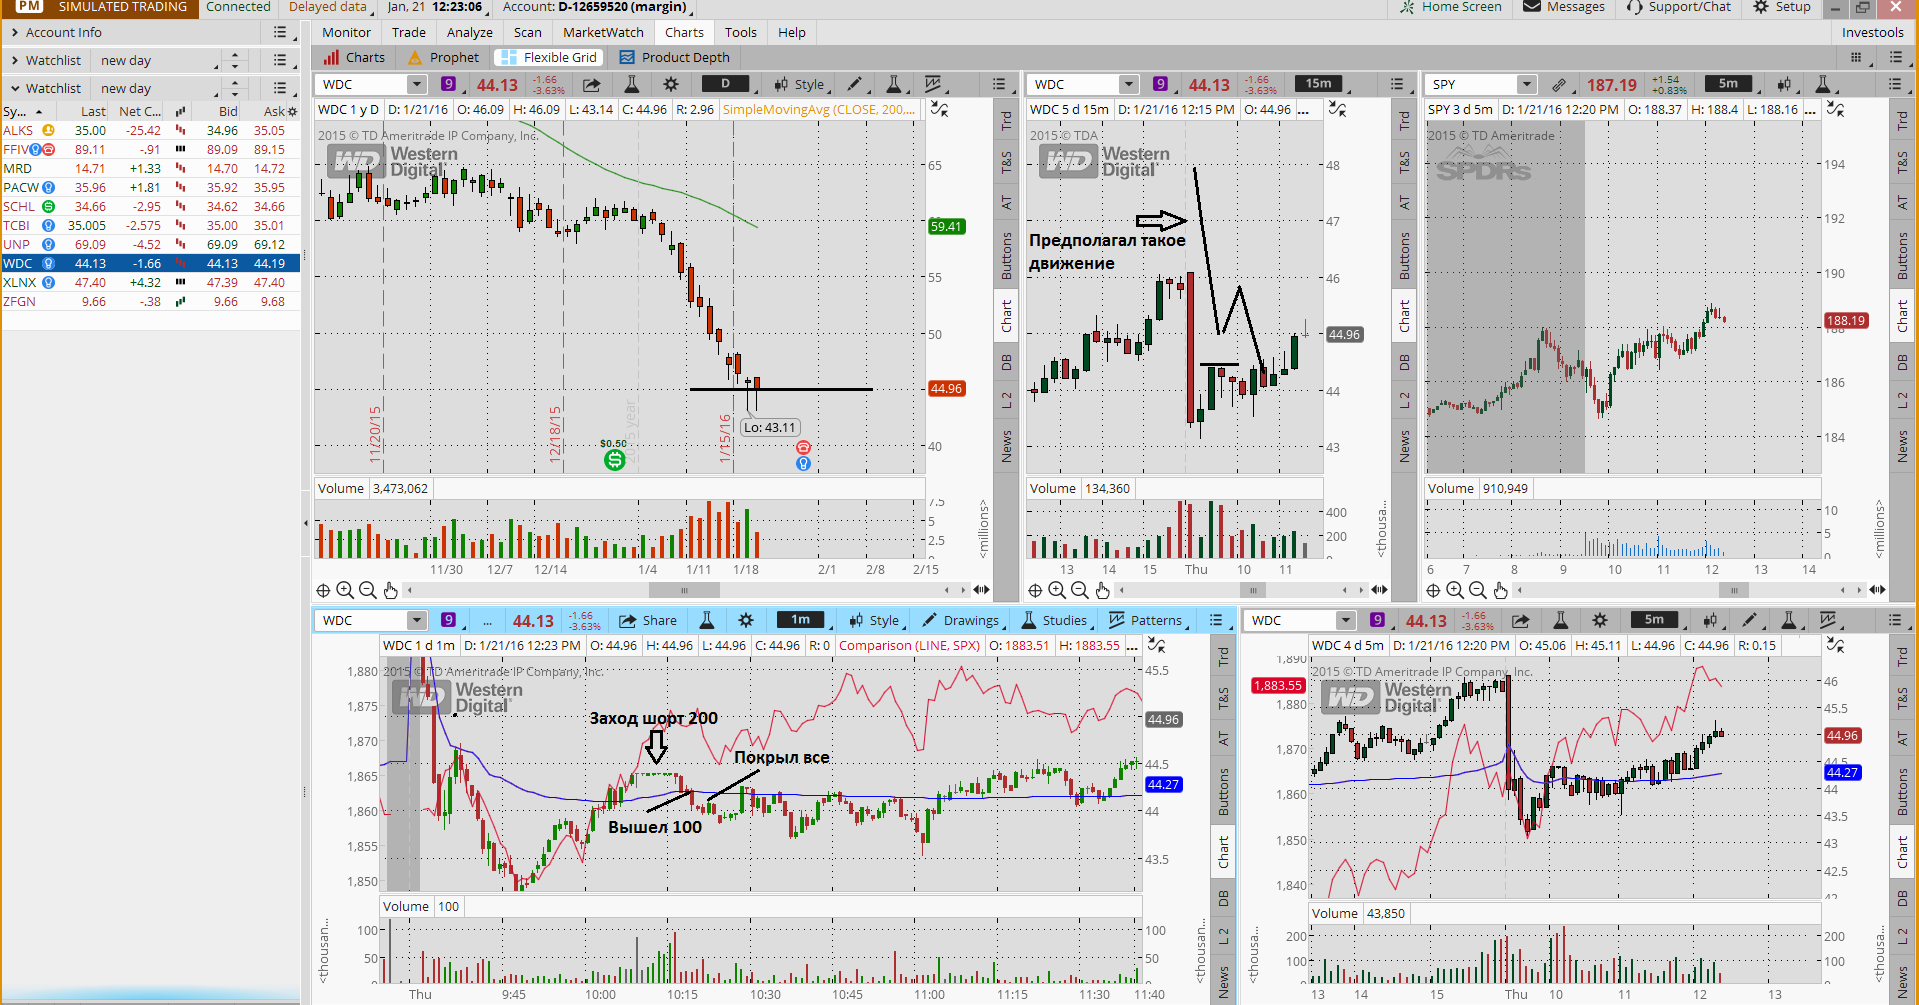This screenshot has height=1005, width=1919.
Task: Click Drawings button on WDC 1m chart
Action: 961,620
